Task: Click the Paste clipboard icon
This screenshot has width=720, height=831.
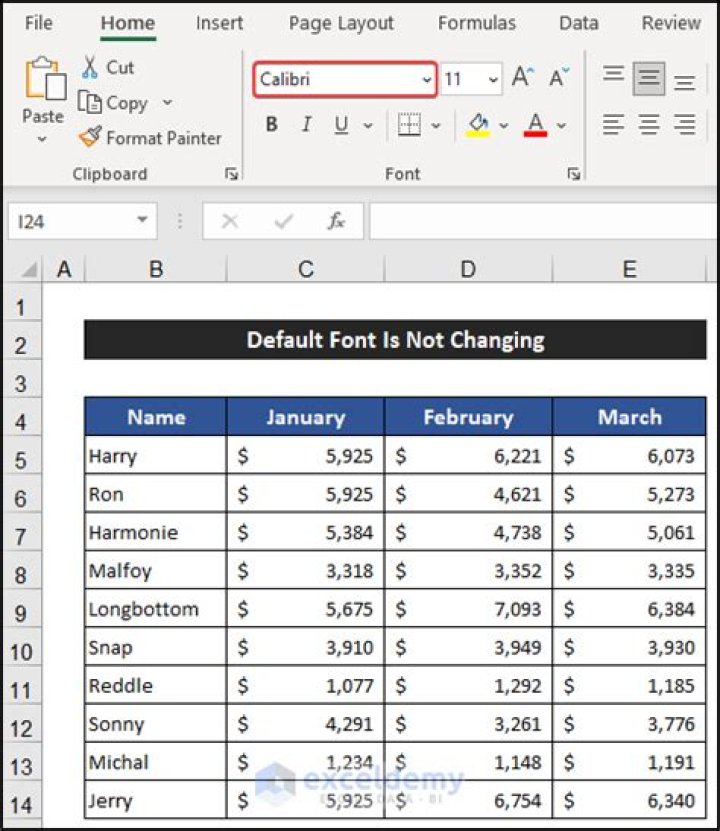Action: [45, 78]
